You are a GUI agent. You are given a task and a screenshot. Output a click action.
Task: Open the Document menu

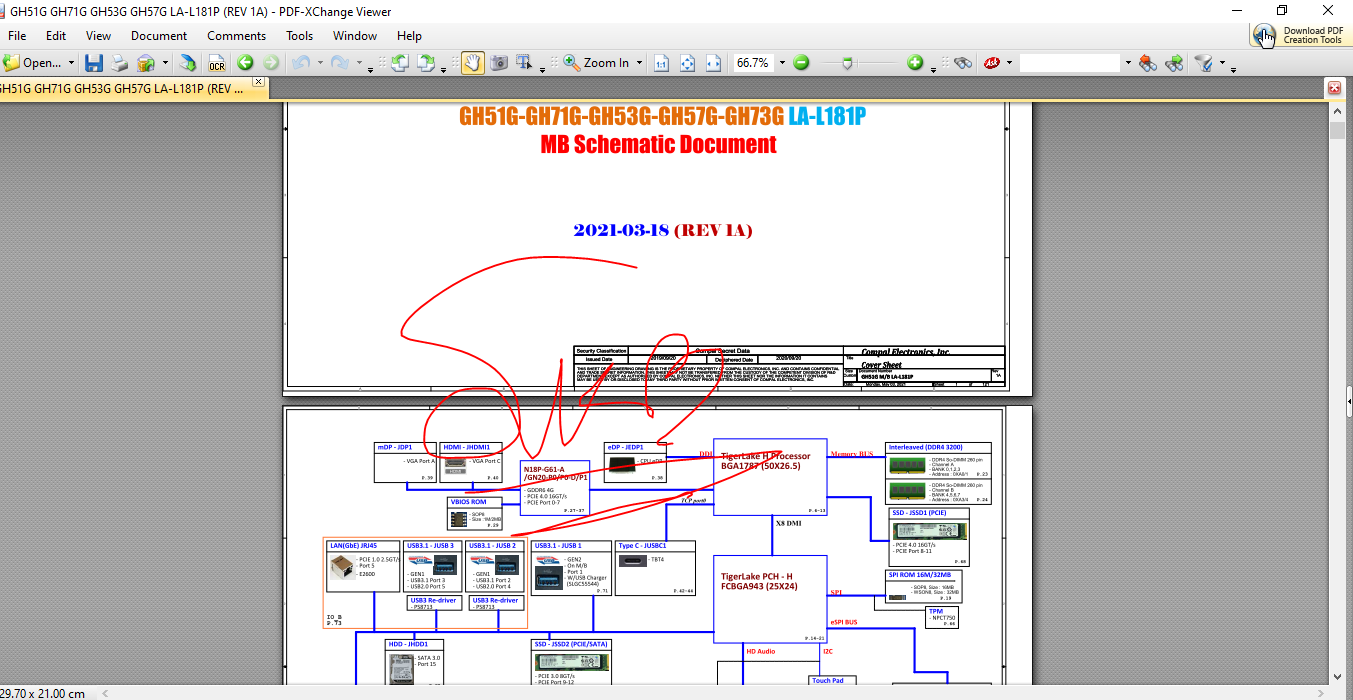click(x=159, y=35)
